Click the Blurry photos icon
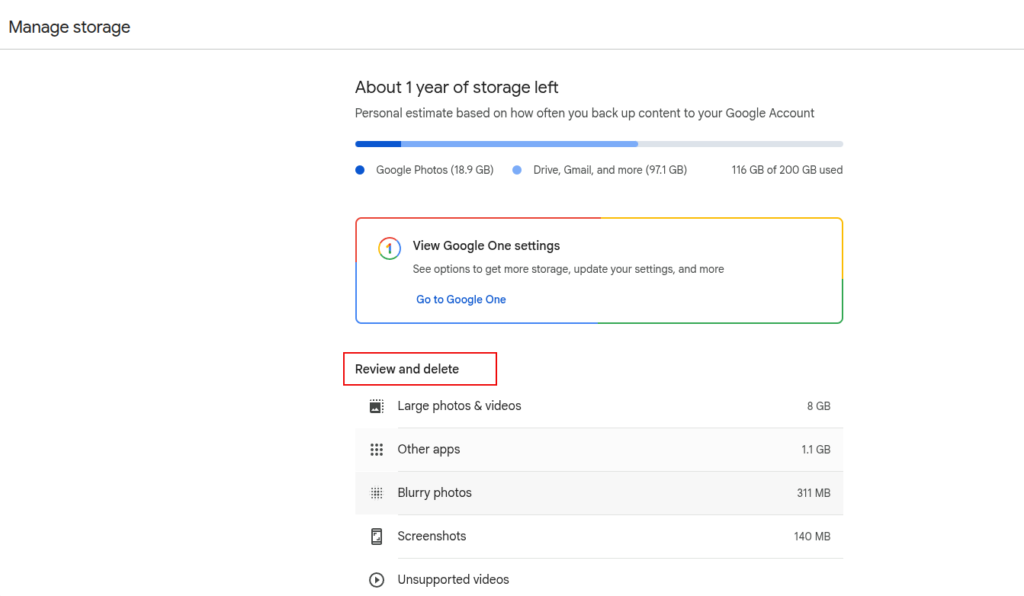 tap(376, 493)
